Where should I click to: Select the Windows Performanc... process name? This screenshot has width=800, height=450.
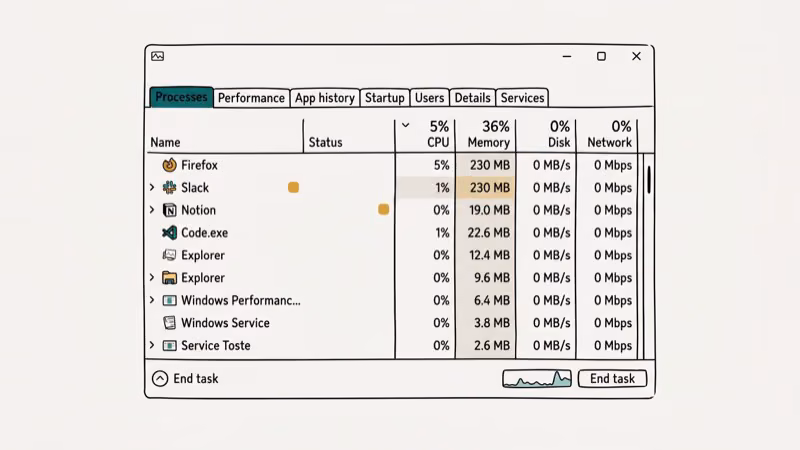point(241,300)
